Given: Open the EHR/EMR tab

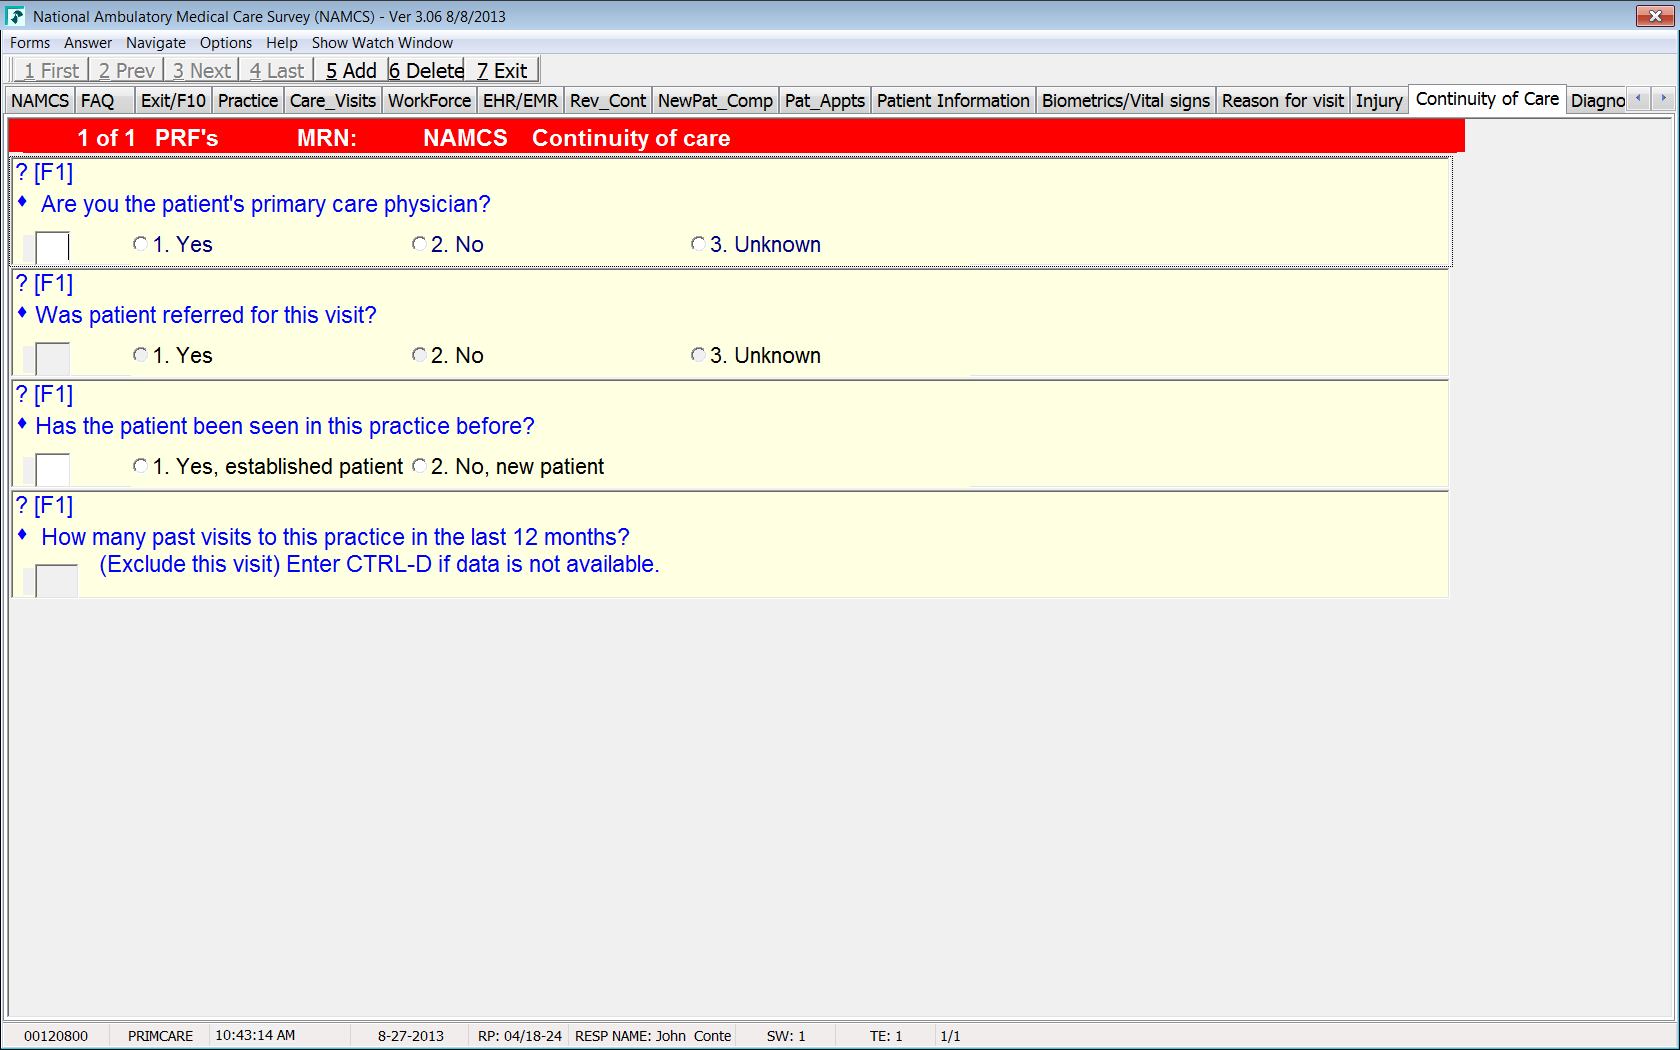Looking at the screenshot, I should 520,101.
